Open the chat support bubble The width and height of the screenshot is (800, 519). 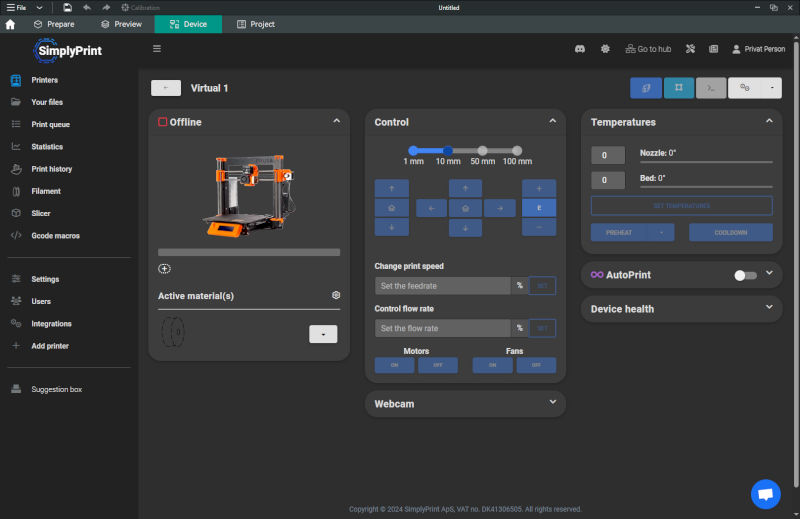click(x=765, y=494)
